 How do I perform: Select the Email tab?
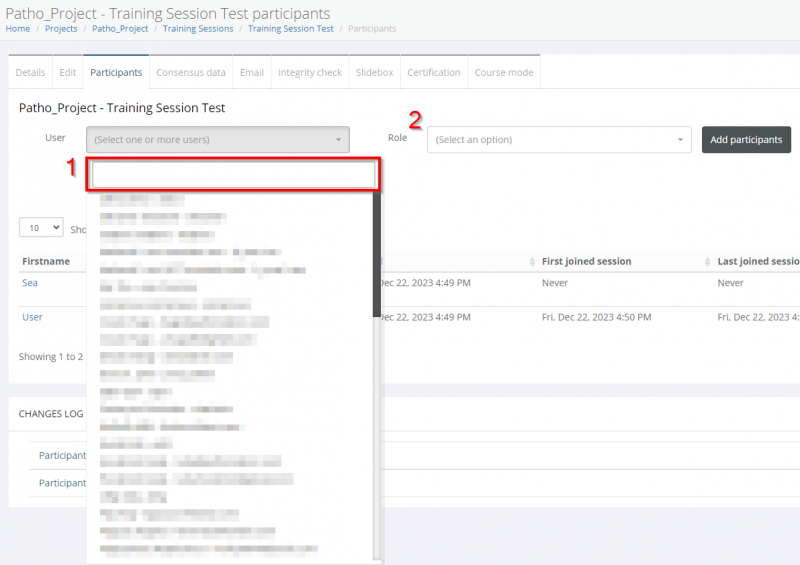coord(252,73)
